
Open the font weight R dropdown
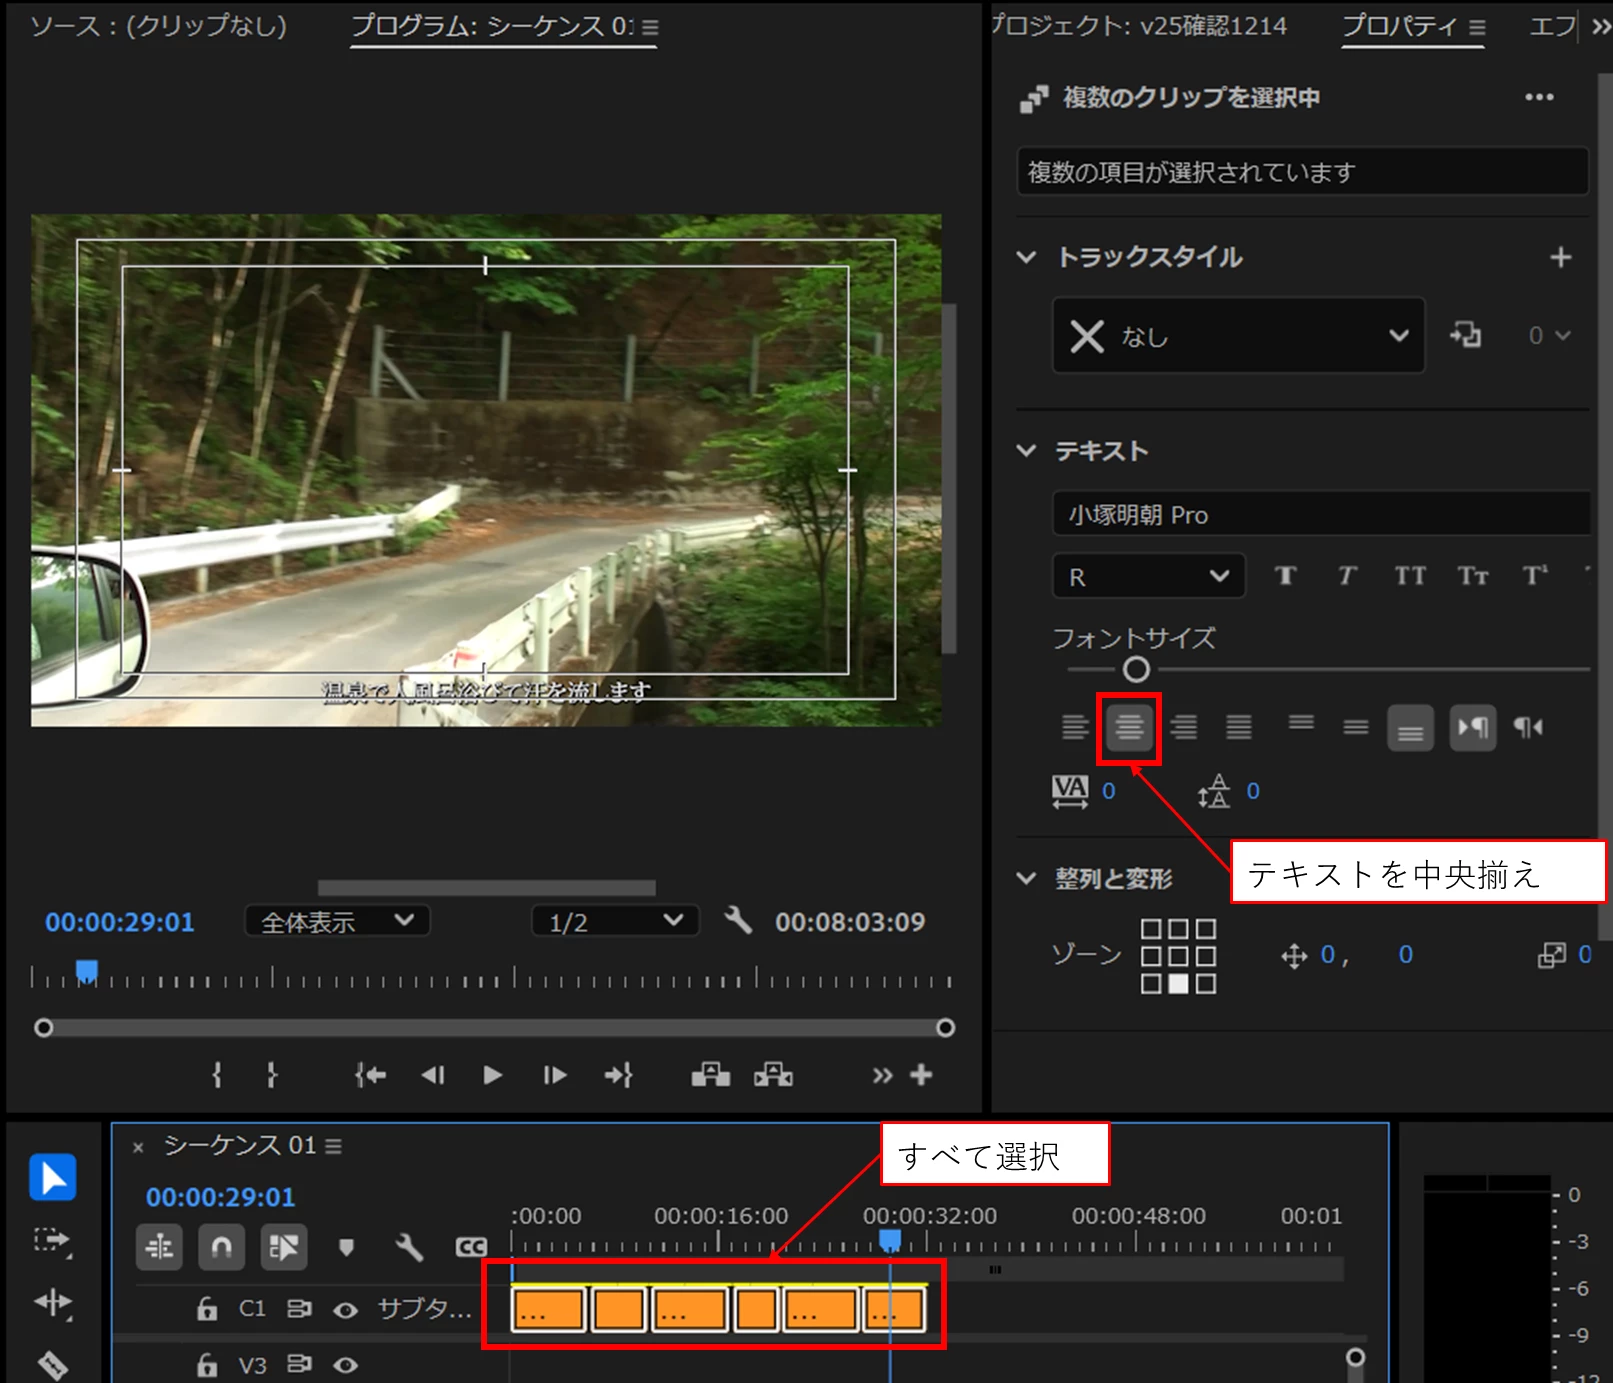1149,576
